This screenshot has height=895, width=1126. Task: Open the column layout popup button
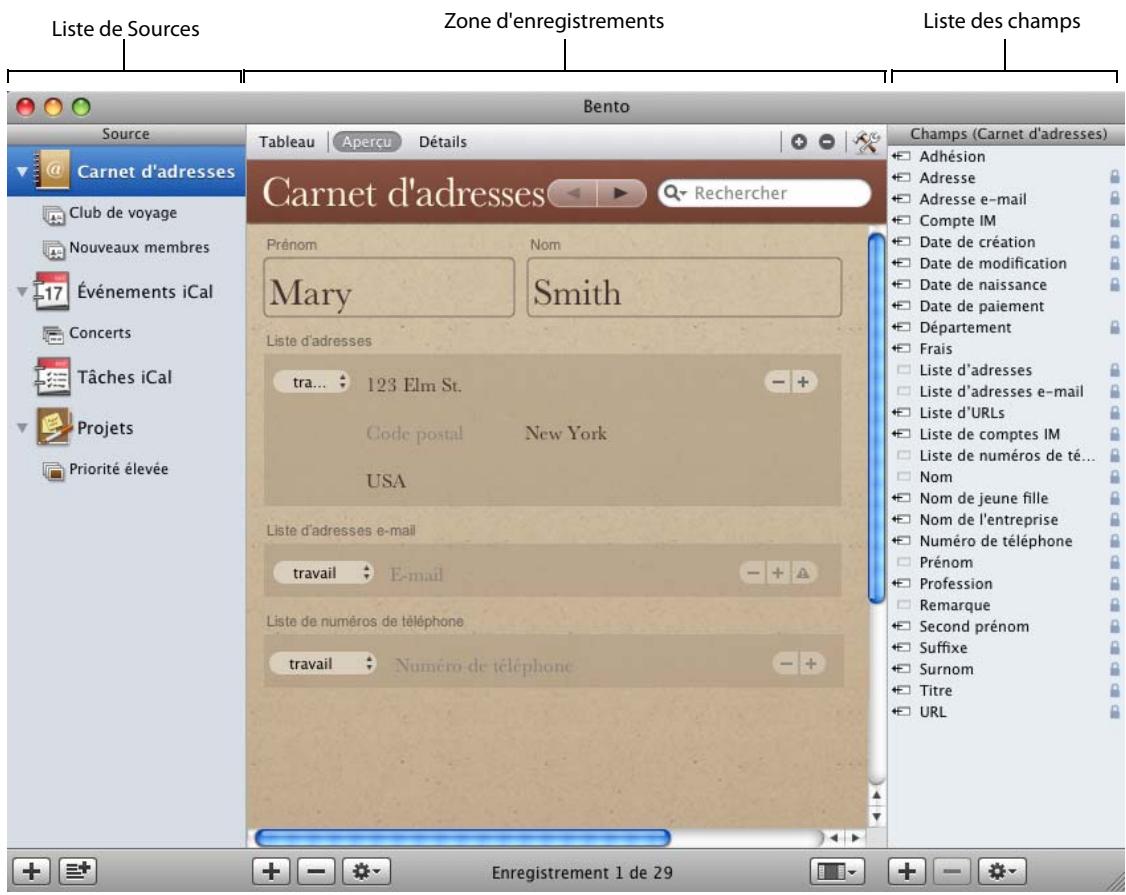837,871
